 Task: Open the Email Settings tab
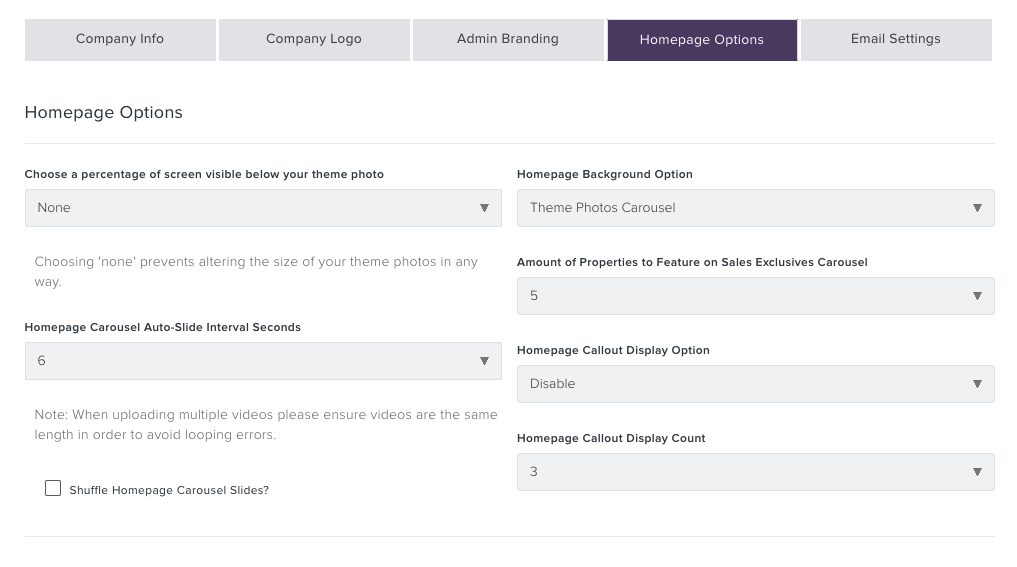tap(896, 40)
